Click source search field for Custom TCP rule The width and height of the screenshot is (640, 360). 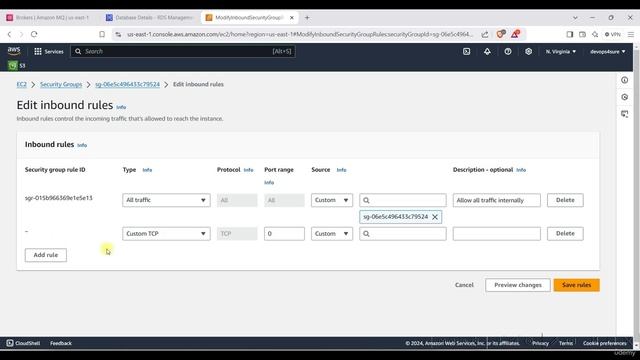click(403, 233)
